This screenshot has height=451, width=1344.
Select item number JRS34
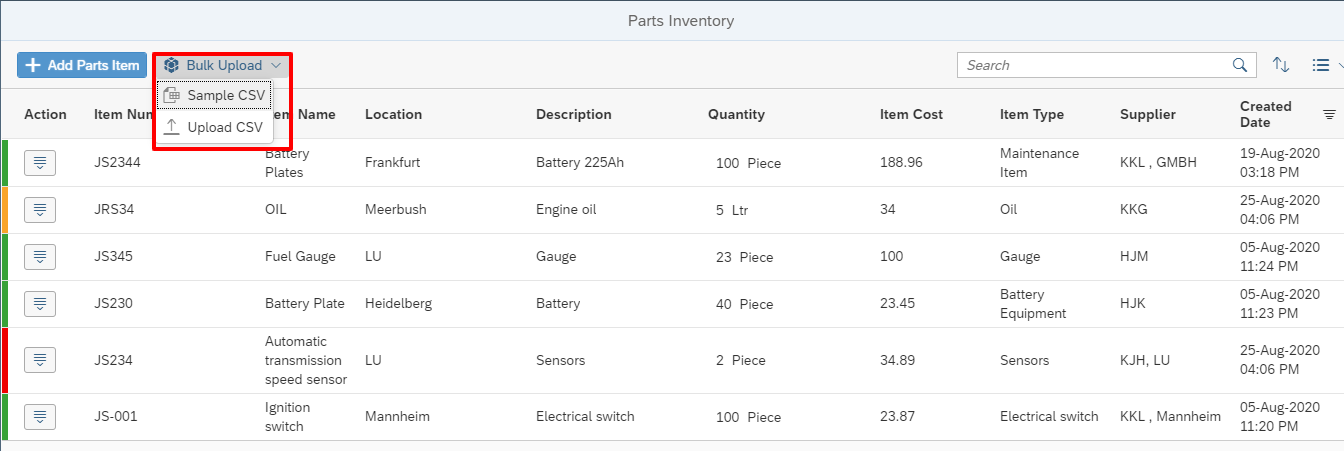tap(114, 210)
